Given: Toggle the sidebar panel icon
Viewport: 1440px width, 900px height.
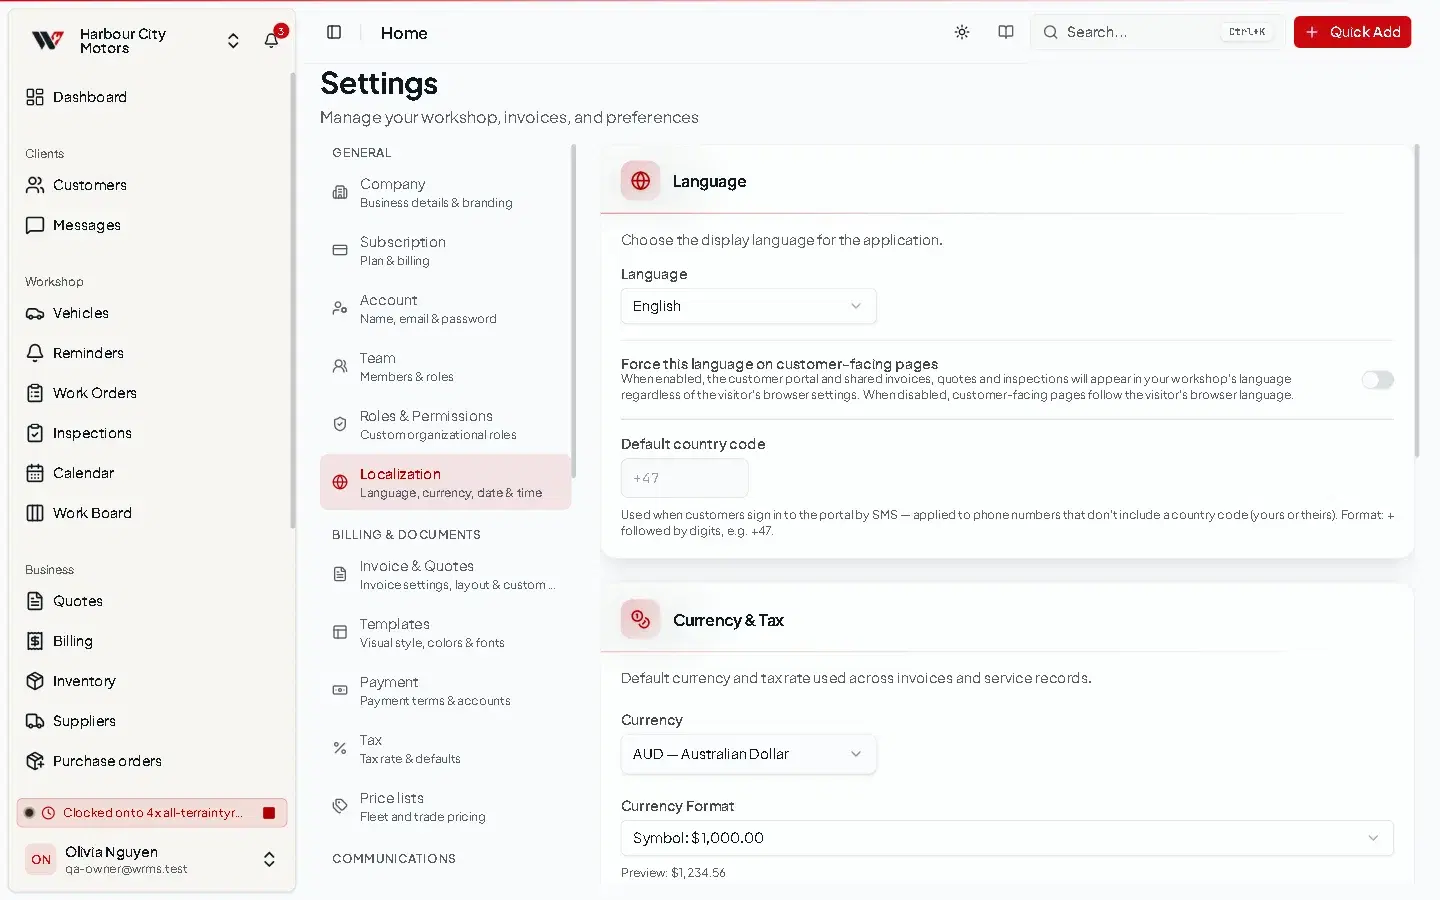Looking at the screenshot, I should 334,32.
